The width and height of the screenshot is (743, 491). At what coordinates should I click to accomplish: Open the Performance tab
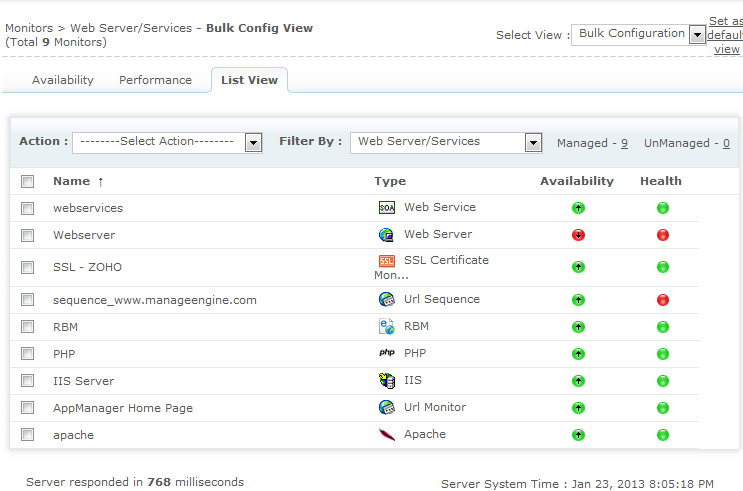(155, 80)
